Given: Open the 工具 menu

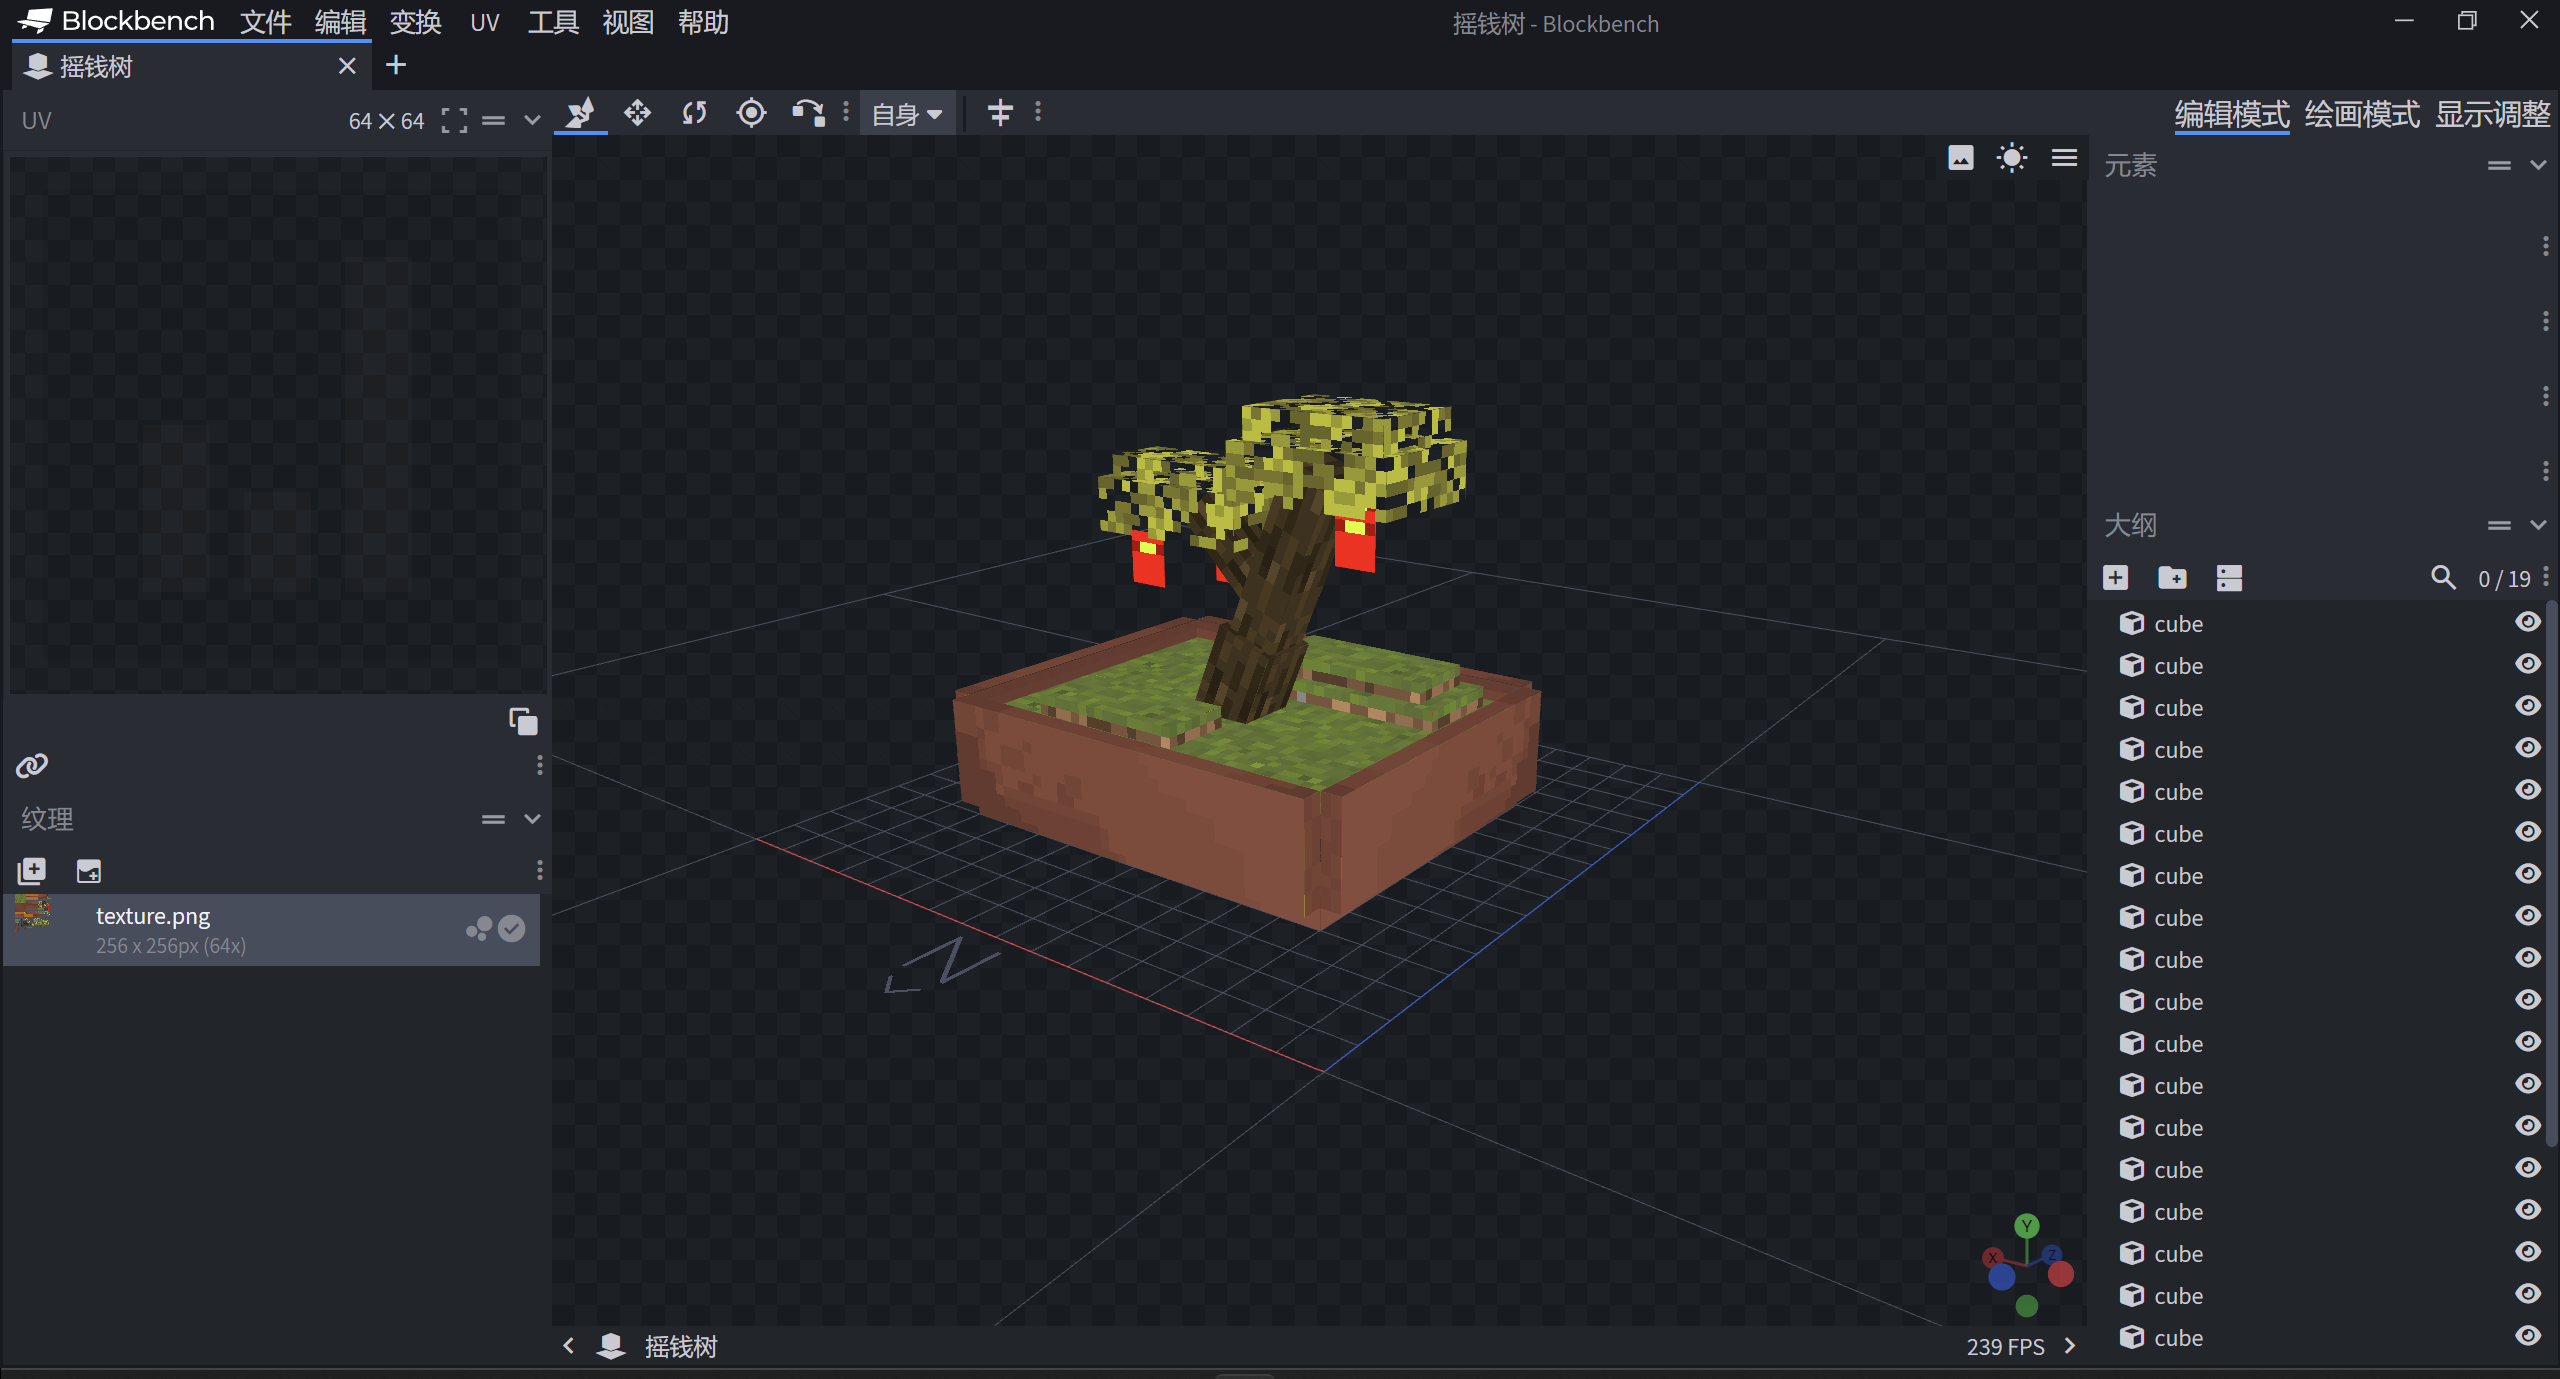Looking at the screenshot, I should [553, 22].
